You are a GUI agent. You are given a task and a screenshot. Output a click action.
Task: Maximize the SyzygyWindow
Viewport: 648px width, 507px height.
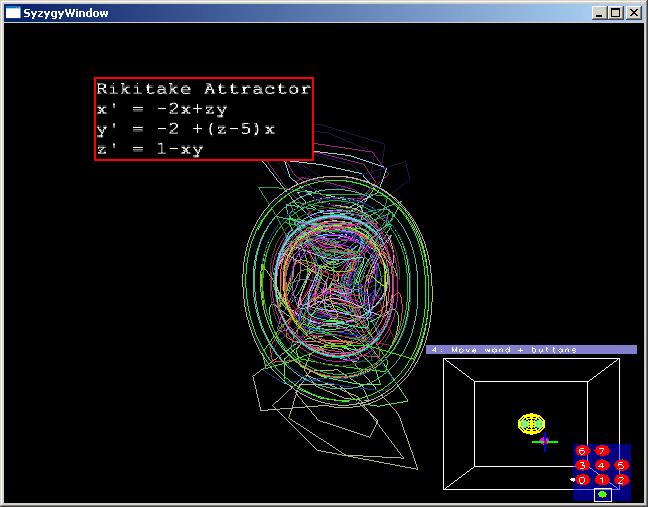[615, 13]
